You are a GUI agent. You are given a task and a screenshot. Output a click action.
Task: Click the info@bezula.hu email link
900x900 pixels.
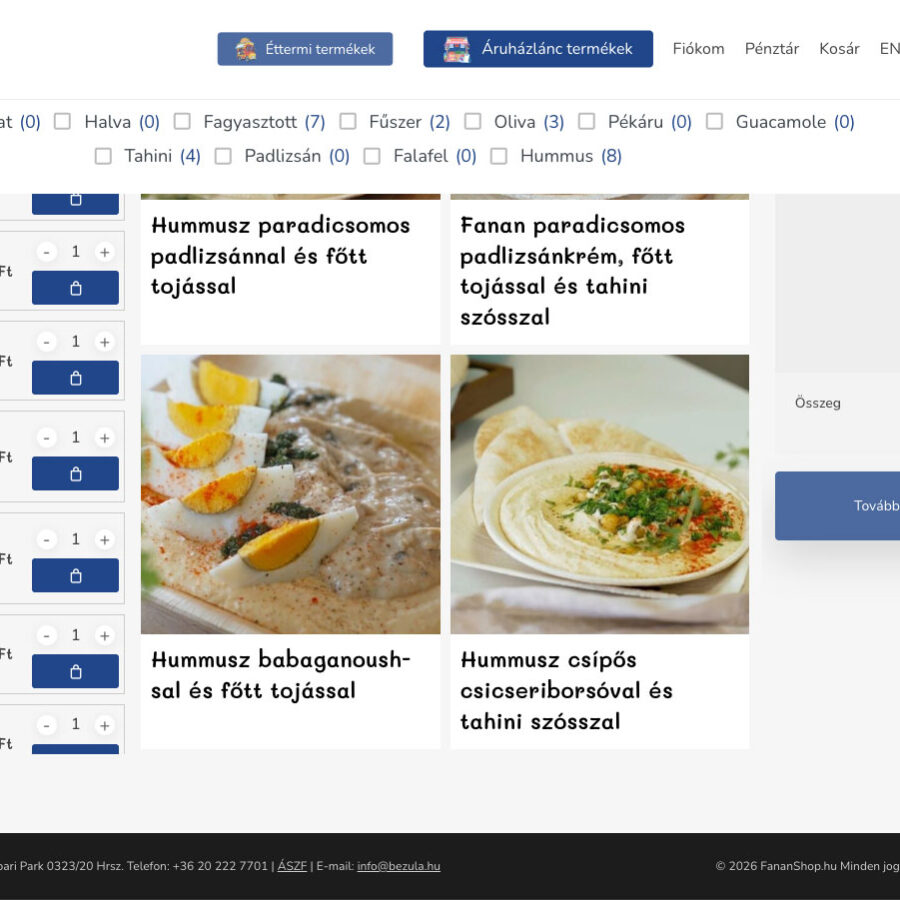pos(398,866)
